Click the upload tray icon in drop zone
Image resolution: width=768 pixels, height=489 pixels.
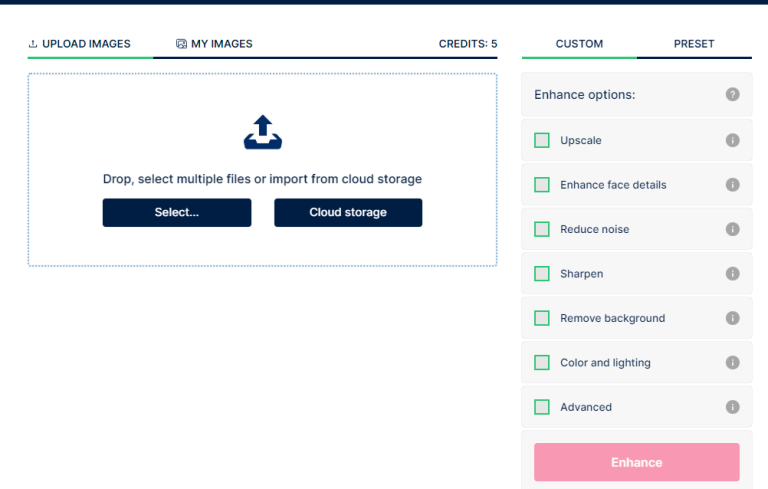262,133
